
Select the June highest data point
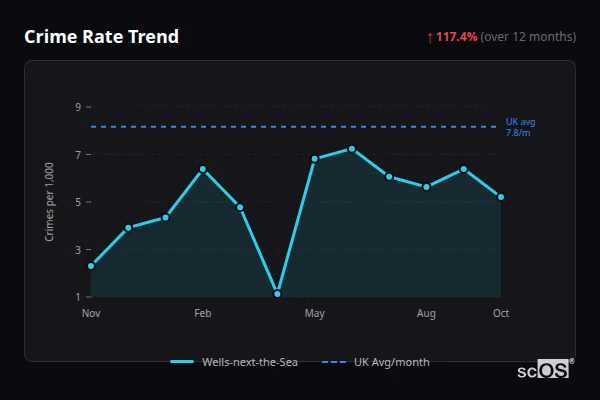pyautogui.click(x=352, y=149)
